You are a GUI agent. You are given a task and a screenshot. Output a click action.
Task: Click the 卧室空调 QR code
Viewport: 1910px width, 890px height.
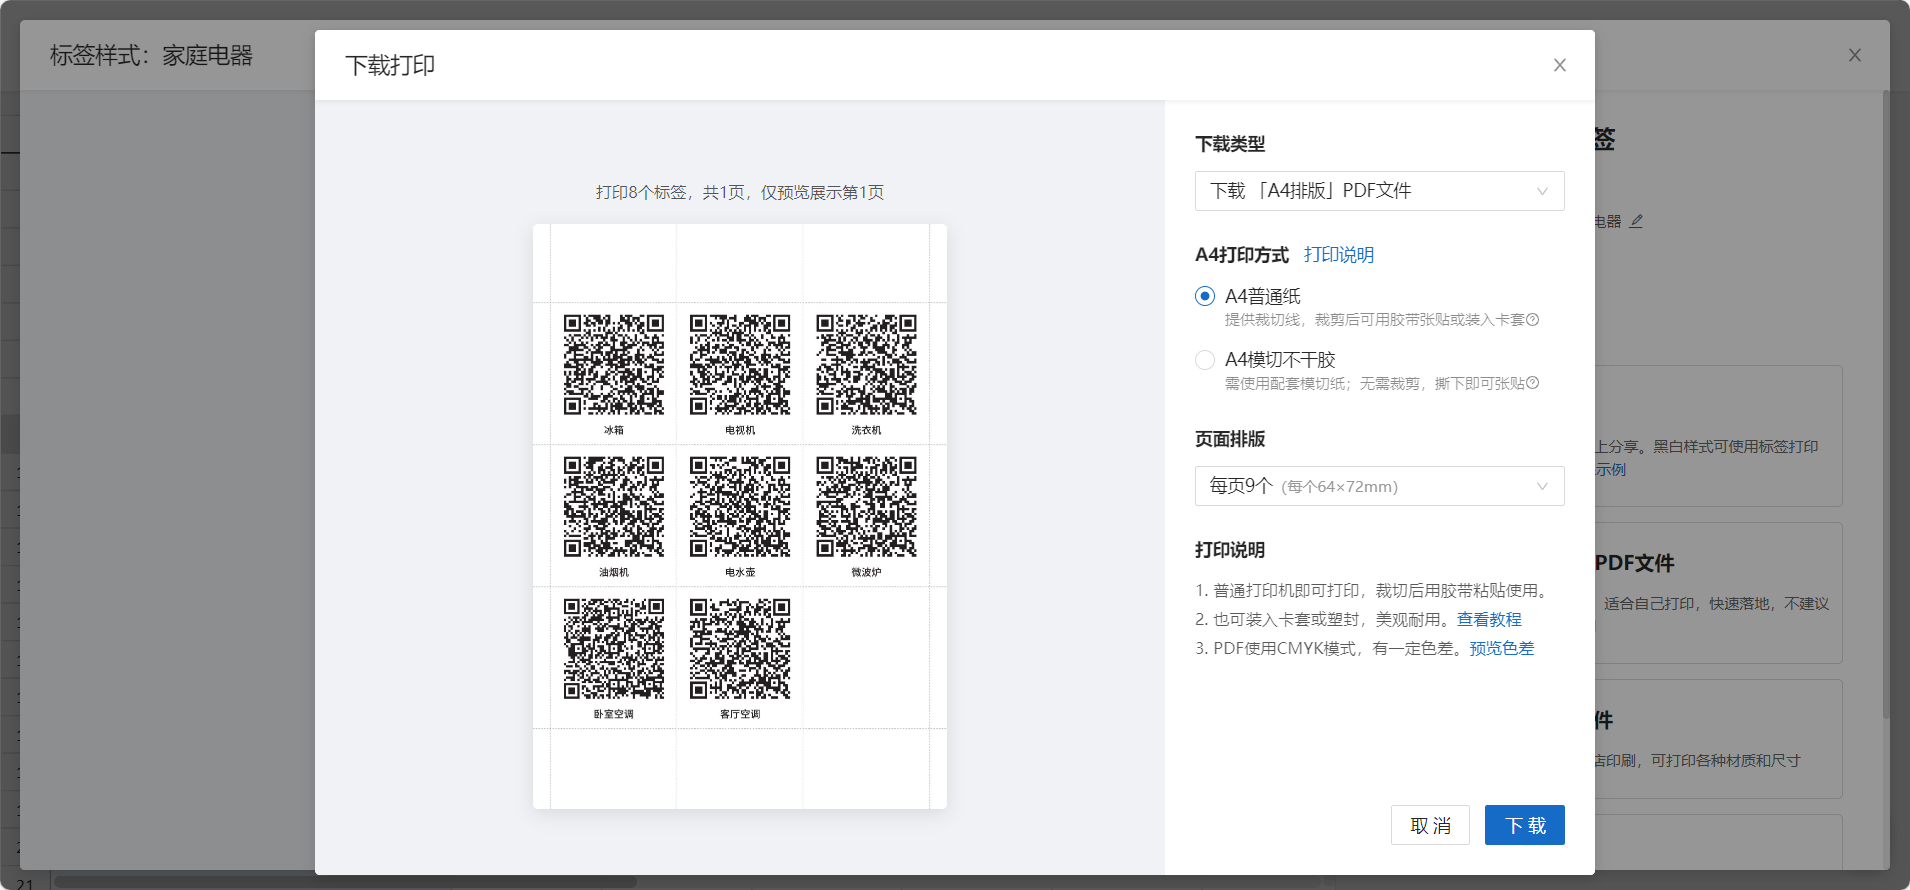pos(614,649)
